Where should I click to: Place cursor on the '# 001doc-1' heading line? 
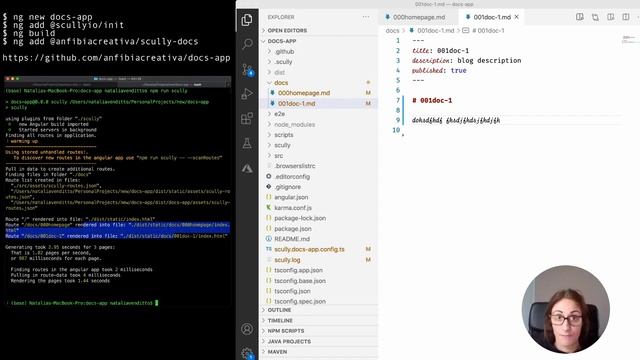432,100
